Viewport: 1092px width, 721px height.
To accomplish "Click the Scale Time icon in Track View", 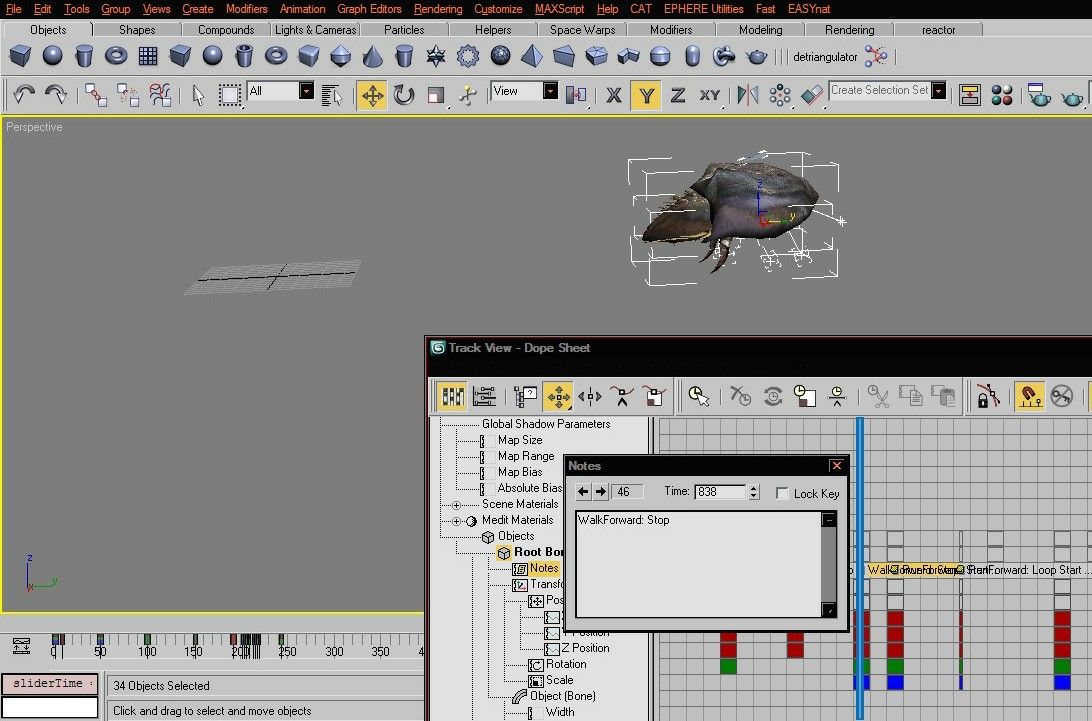I will (x=804, y=396).
